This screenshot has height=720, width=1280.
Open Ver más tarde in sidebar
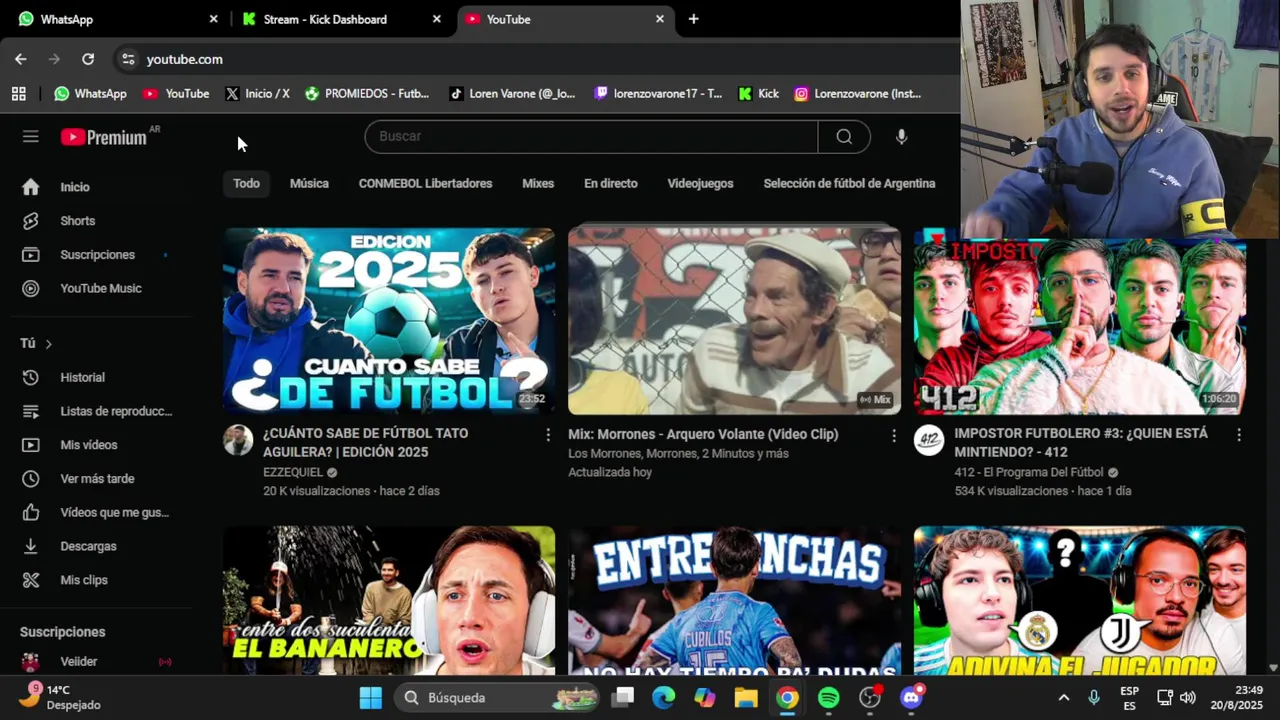[x=96, y=479]
